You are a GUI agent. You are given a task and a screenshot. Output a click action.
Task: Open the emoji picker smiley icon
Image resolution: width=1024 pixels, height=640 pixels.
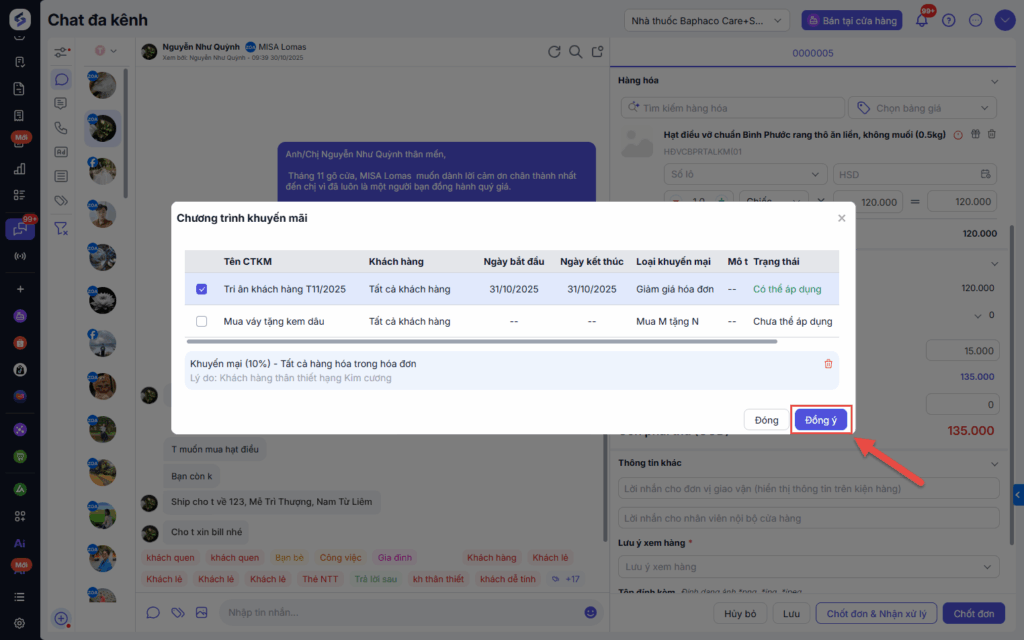point(590,613)
